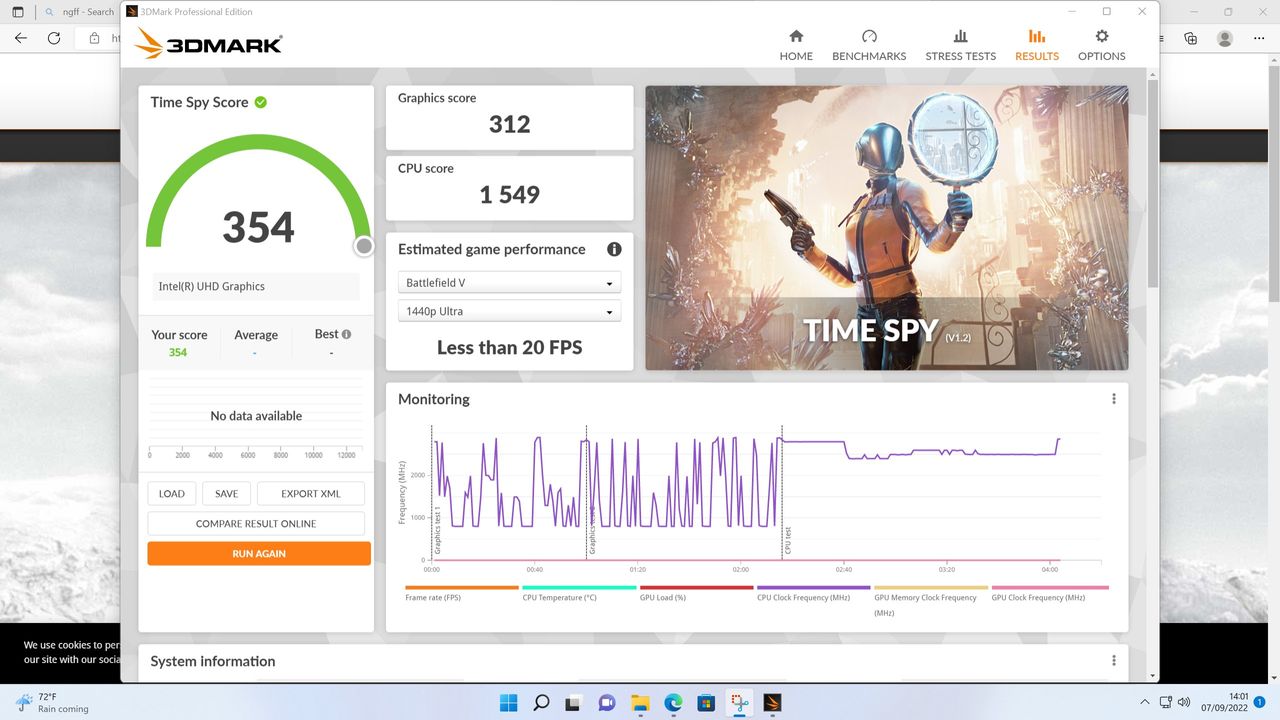Launch Teams Chat from the taskbar
Viewport: 1280px width, 720px height.
[607, 702]
